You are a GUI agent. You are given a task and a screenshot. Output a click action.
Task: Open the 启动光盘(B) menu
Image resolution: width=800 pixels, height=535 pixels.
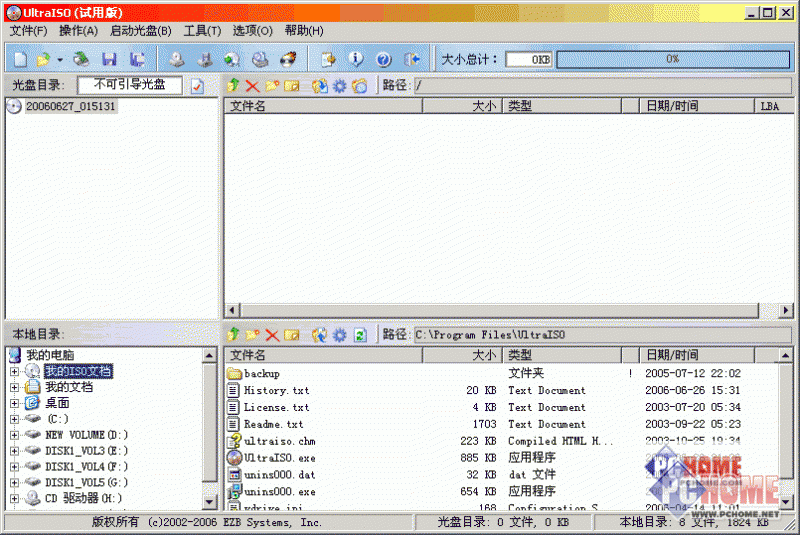[x=141, y=31]
